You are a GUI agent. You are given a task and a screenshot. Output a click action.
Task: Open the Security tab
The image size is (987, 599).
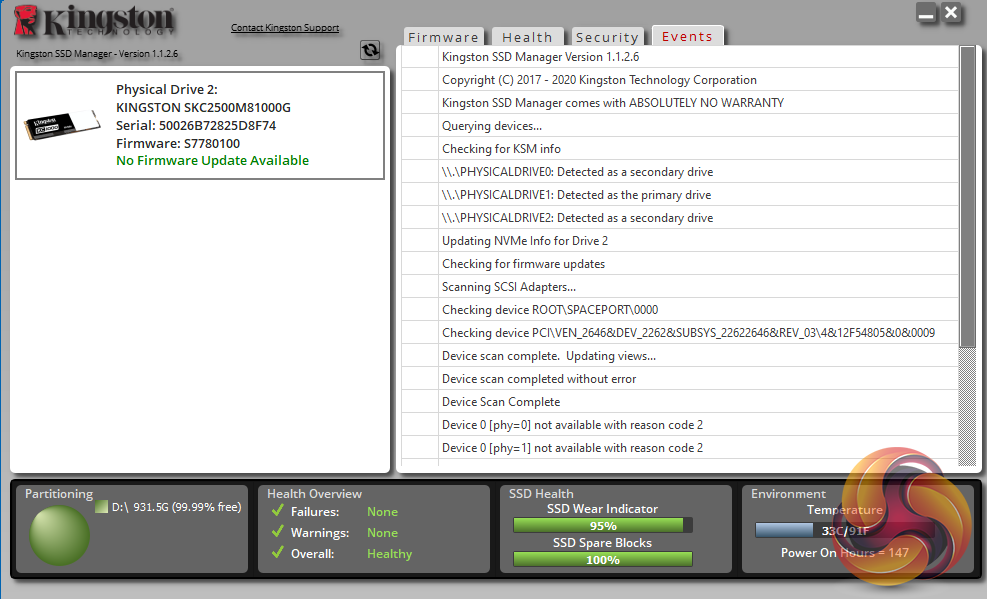[x=607, y=37]
